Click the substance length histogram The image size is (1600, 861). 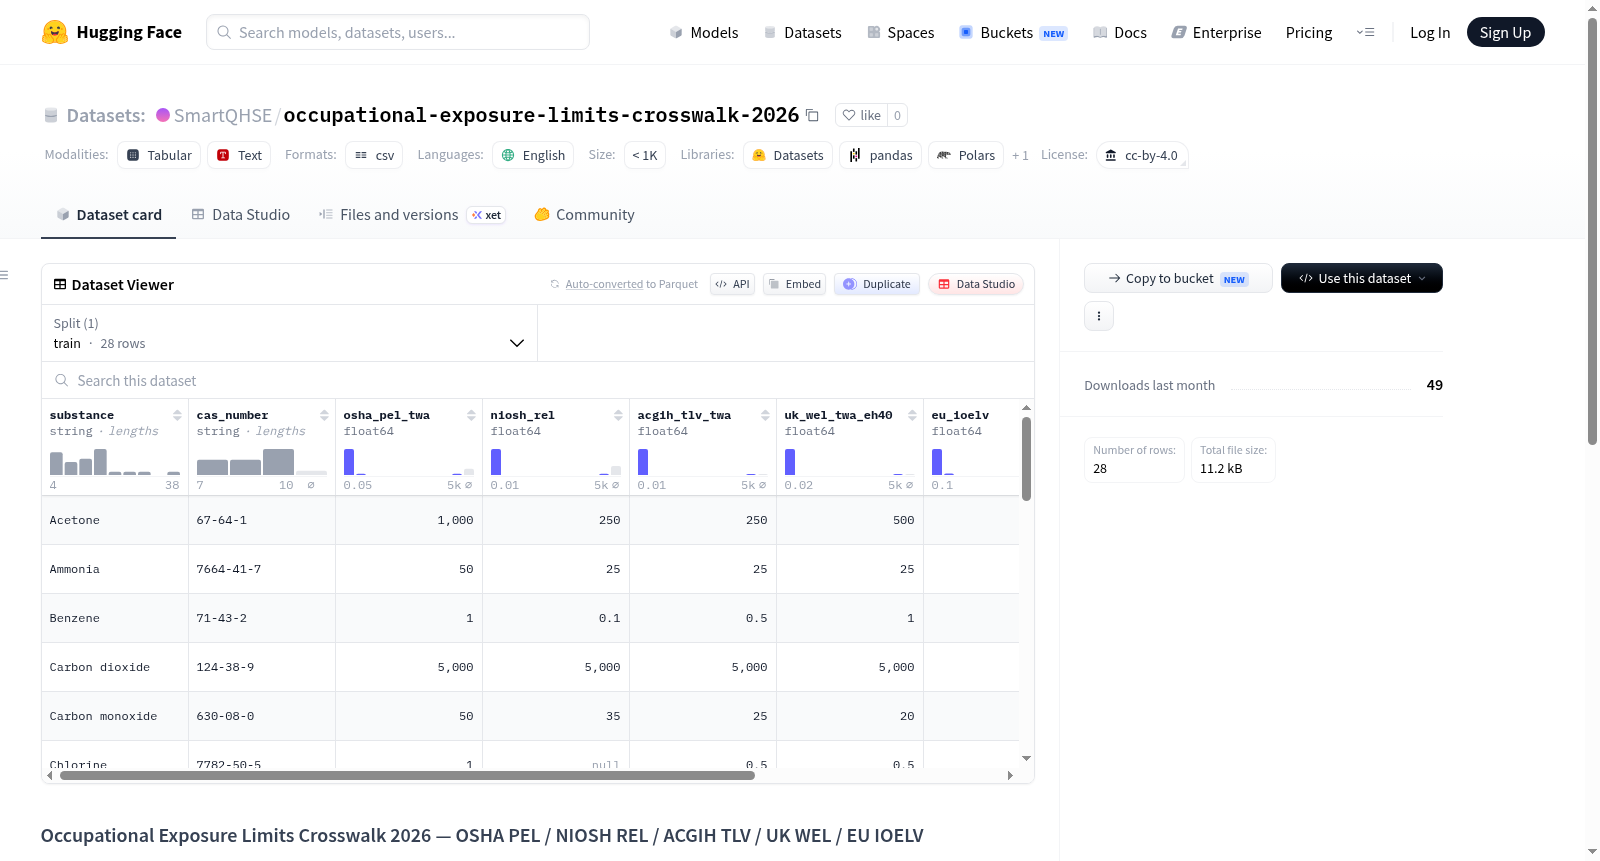tap(115, 462)
